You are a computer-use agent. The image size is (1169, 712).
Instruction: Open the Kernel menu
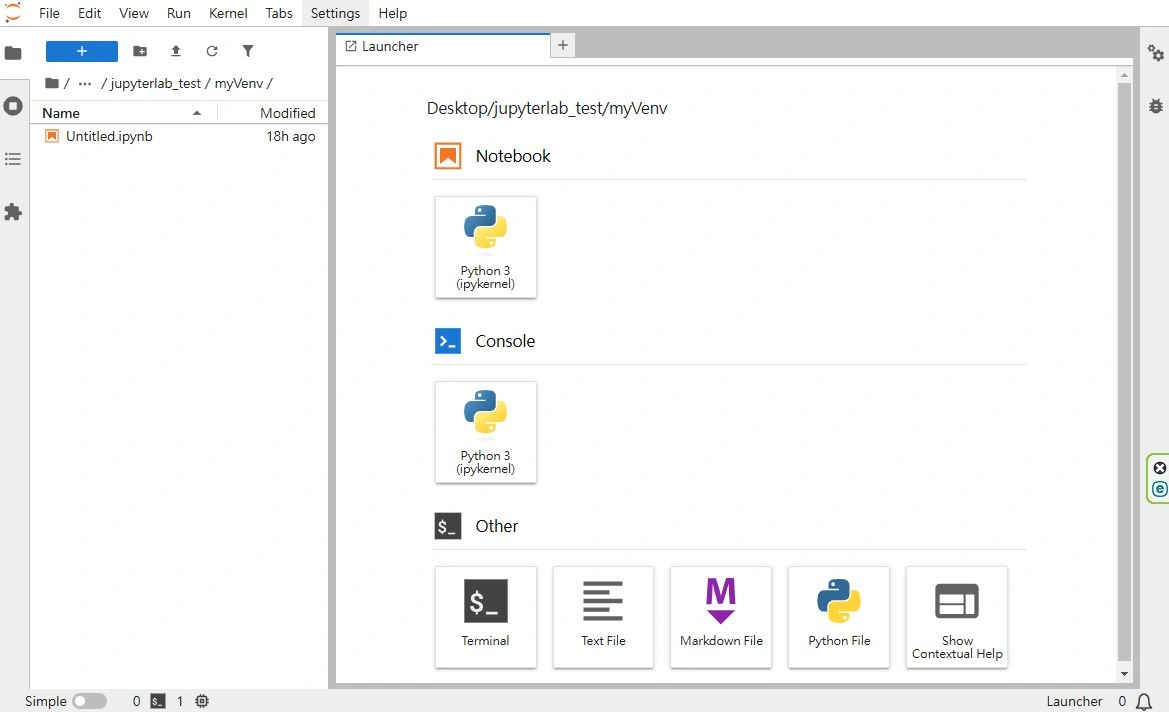228,13
